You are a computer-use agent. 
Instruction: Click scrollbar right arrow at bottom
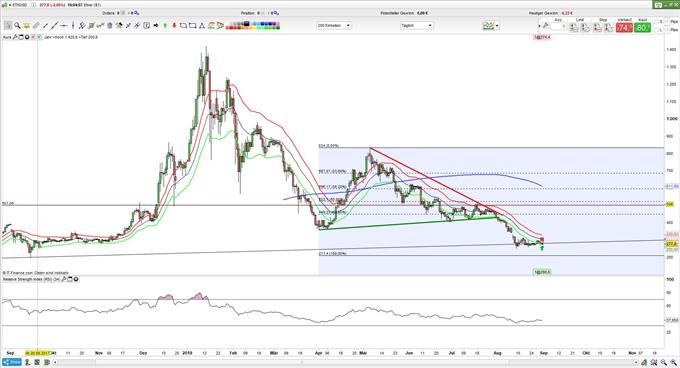point(636,362)
